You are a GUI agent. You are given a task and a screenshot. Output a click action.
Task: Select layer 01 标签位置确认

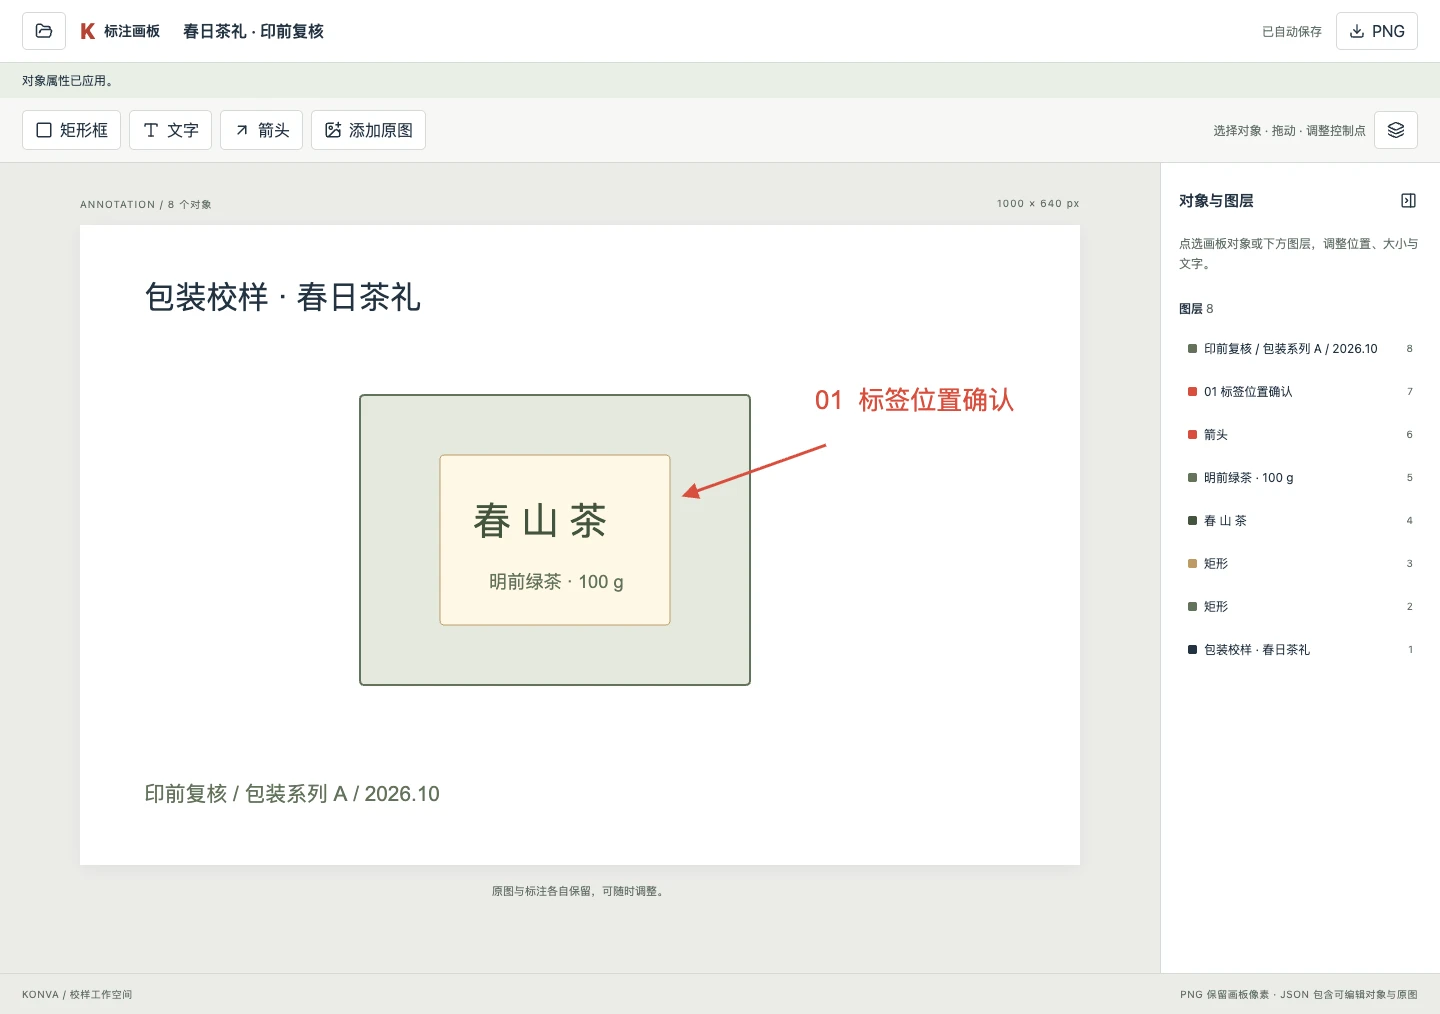click(x=1300, y=392)
